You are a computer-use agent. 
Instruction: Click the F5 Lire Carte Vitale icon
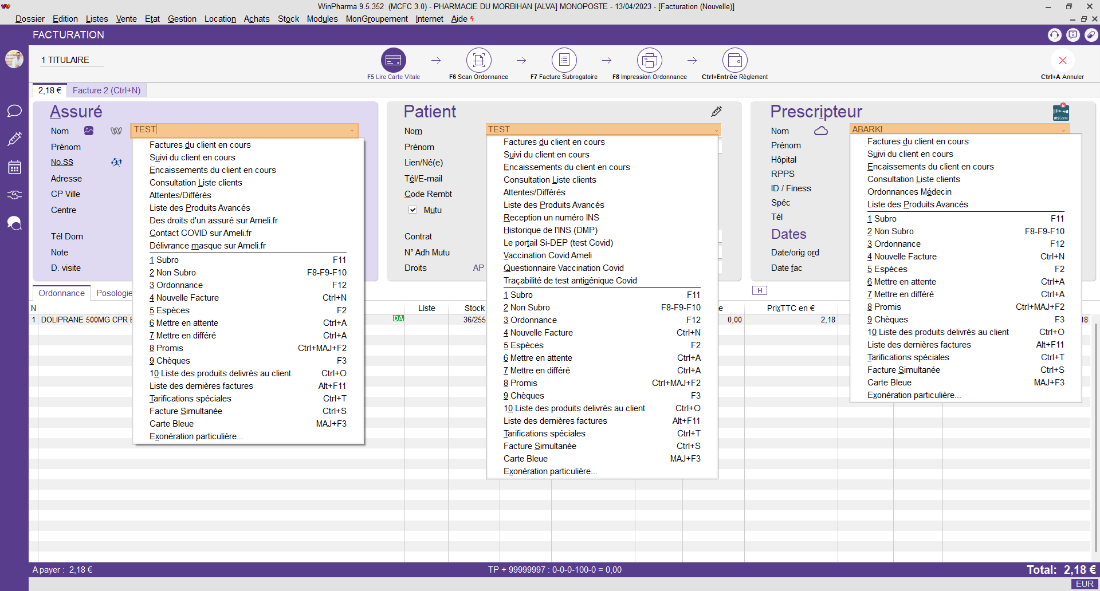pyautogui.click(x=393, y=59)
